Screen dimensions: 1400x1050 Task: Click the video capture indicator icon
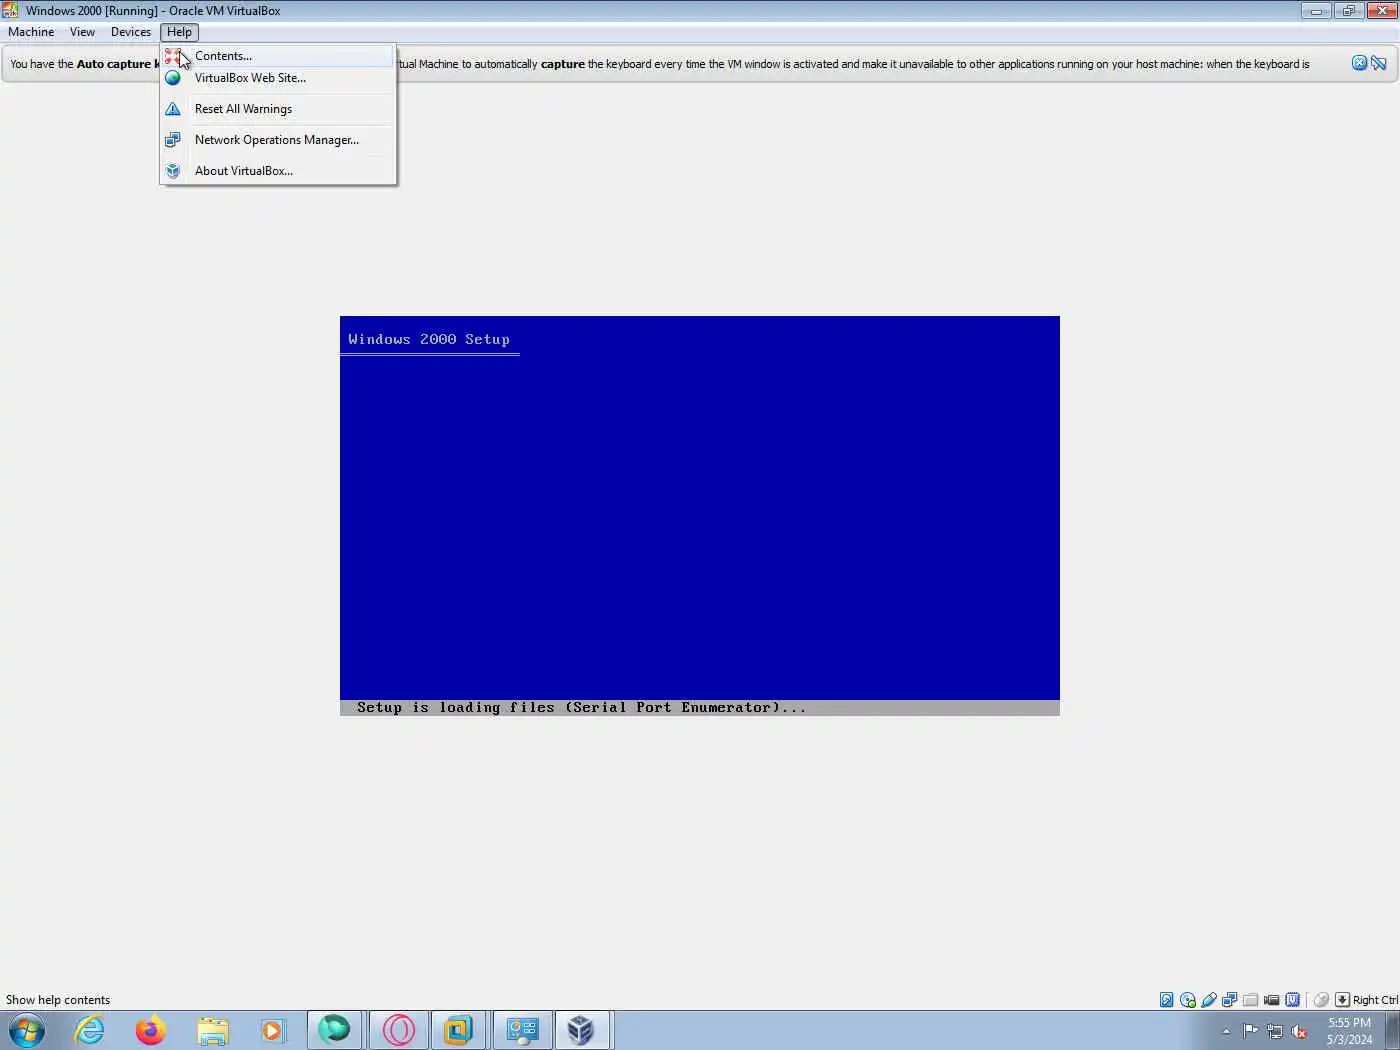(1272, 1000)
